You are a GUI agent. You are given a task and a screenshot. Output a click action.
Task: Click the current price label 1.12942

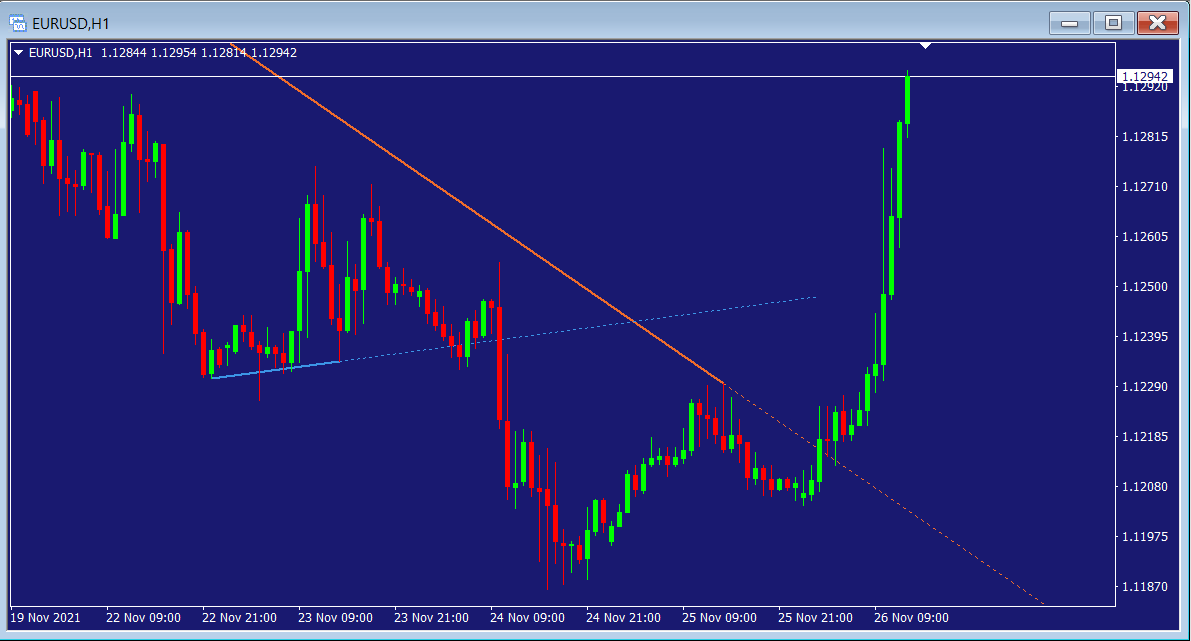click(1145, 76)
